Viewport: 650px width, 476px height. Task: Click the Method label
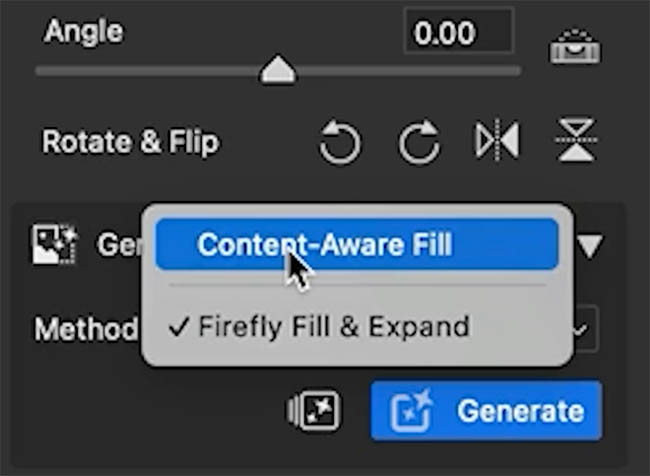pos(86,330)
